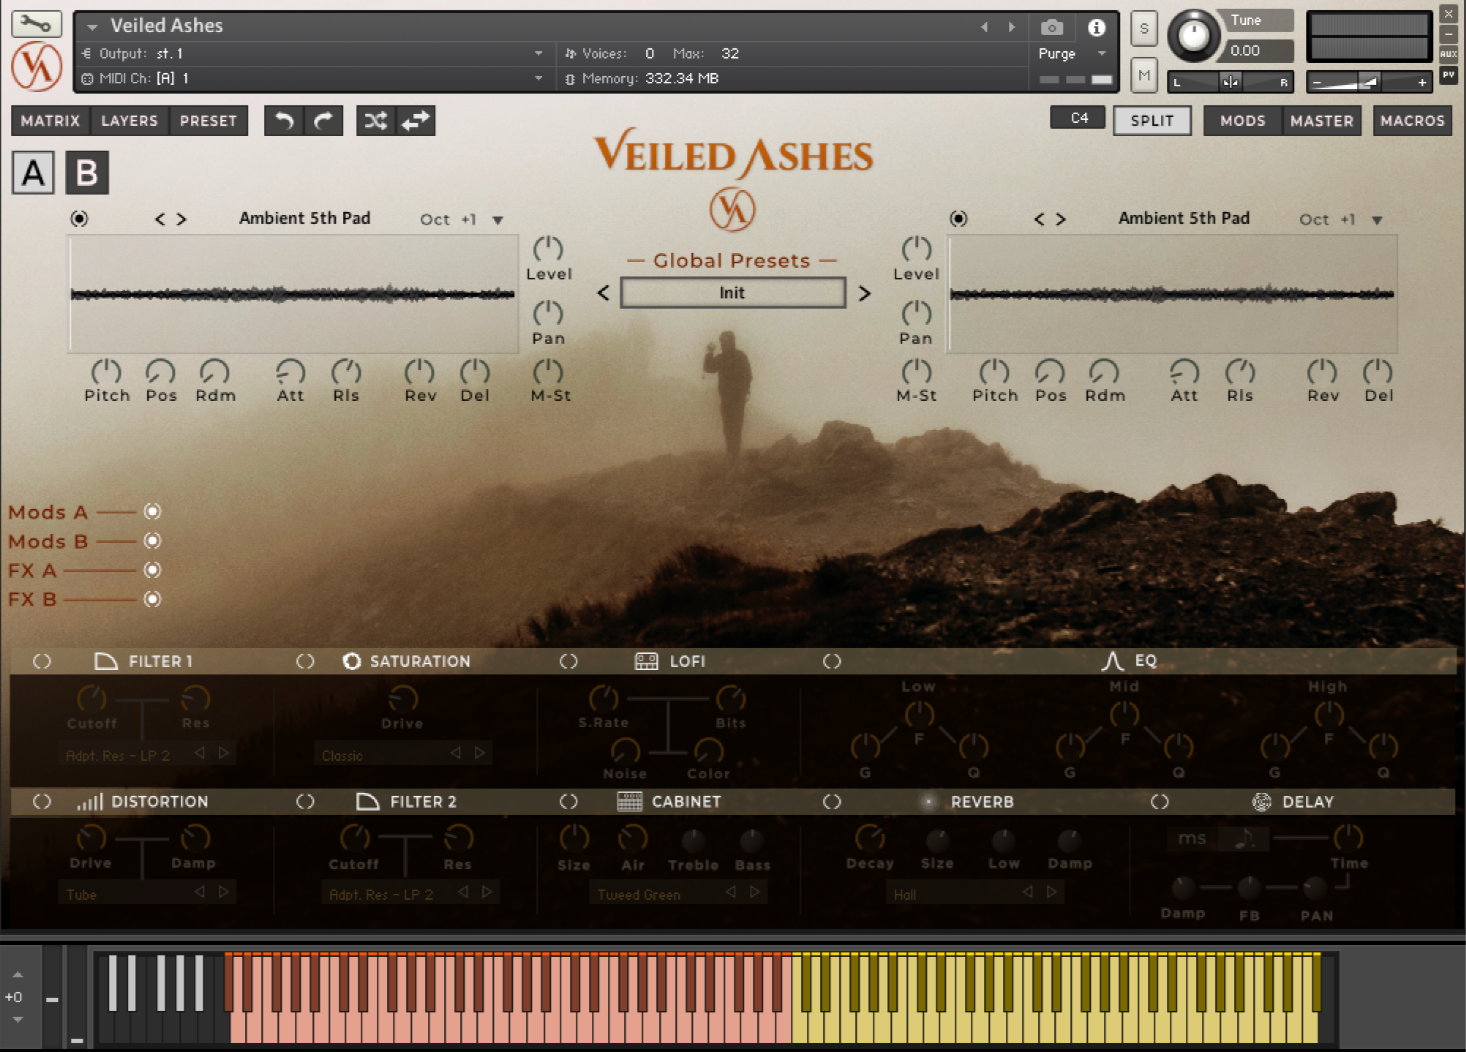Viewport: 1466px width, 1052px height.
Task: Open layer B octave dropdown arrow
Action: point(1377,220)
